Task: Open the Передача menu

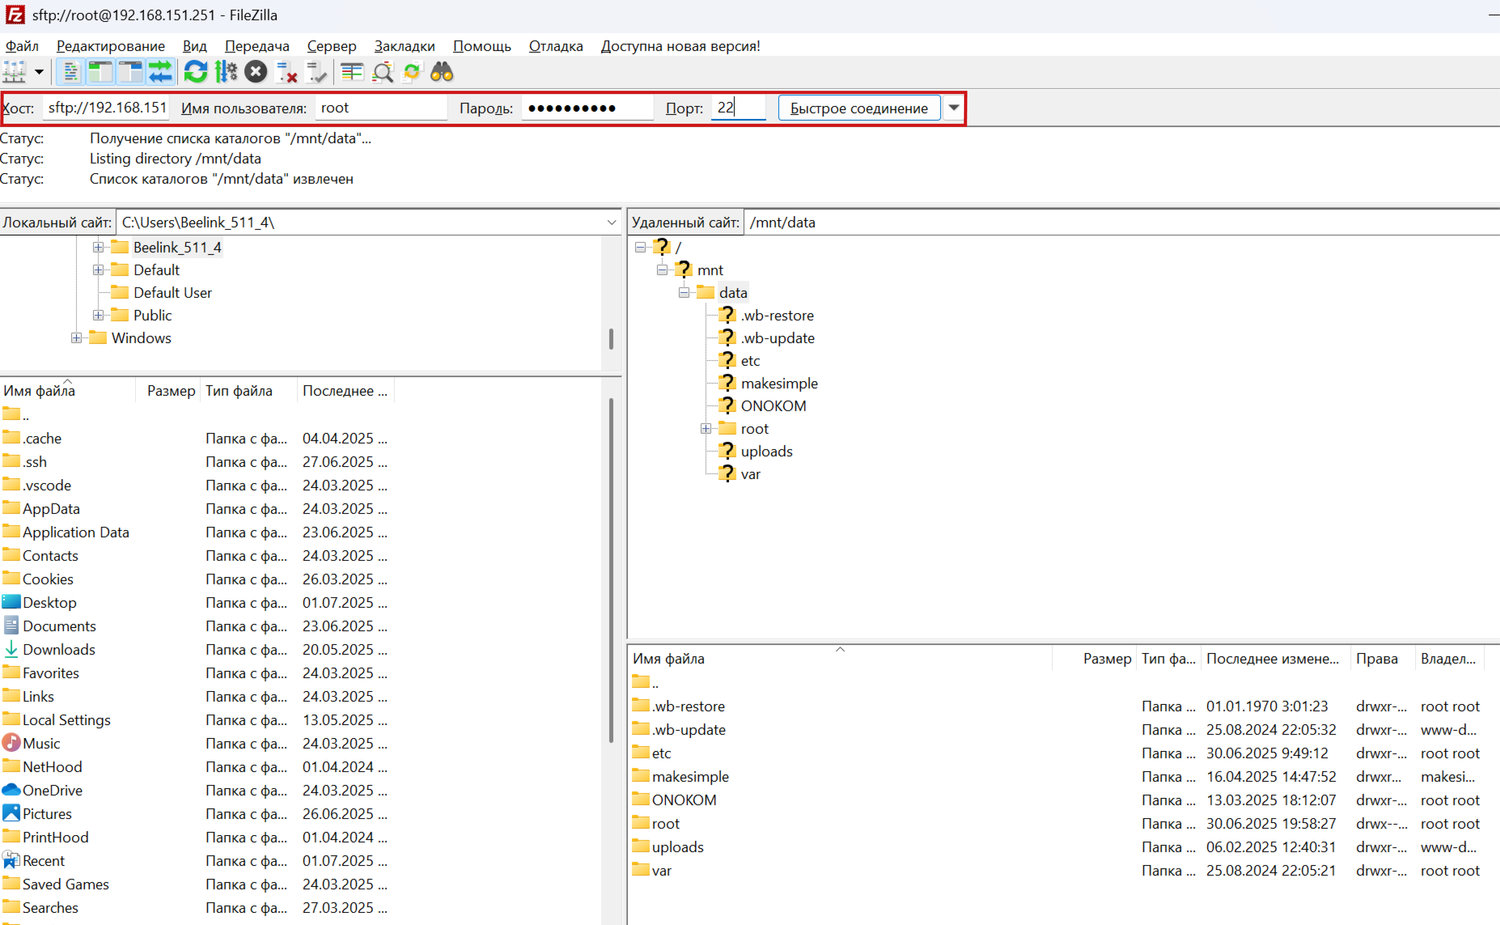Action: point(257,46)
